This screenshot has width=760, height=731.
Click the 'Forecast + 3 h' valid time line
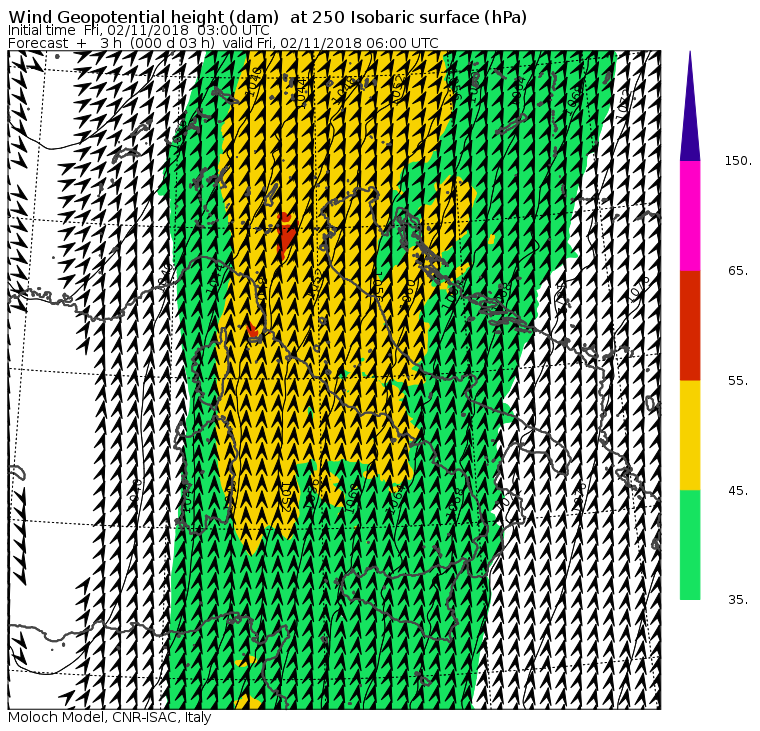pyautogui.click(x=223, y=43)
